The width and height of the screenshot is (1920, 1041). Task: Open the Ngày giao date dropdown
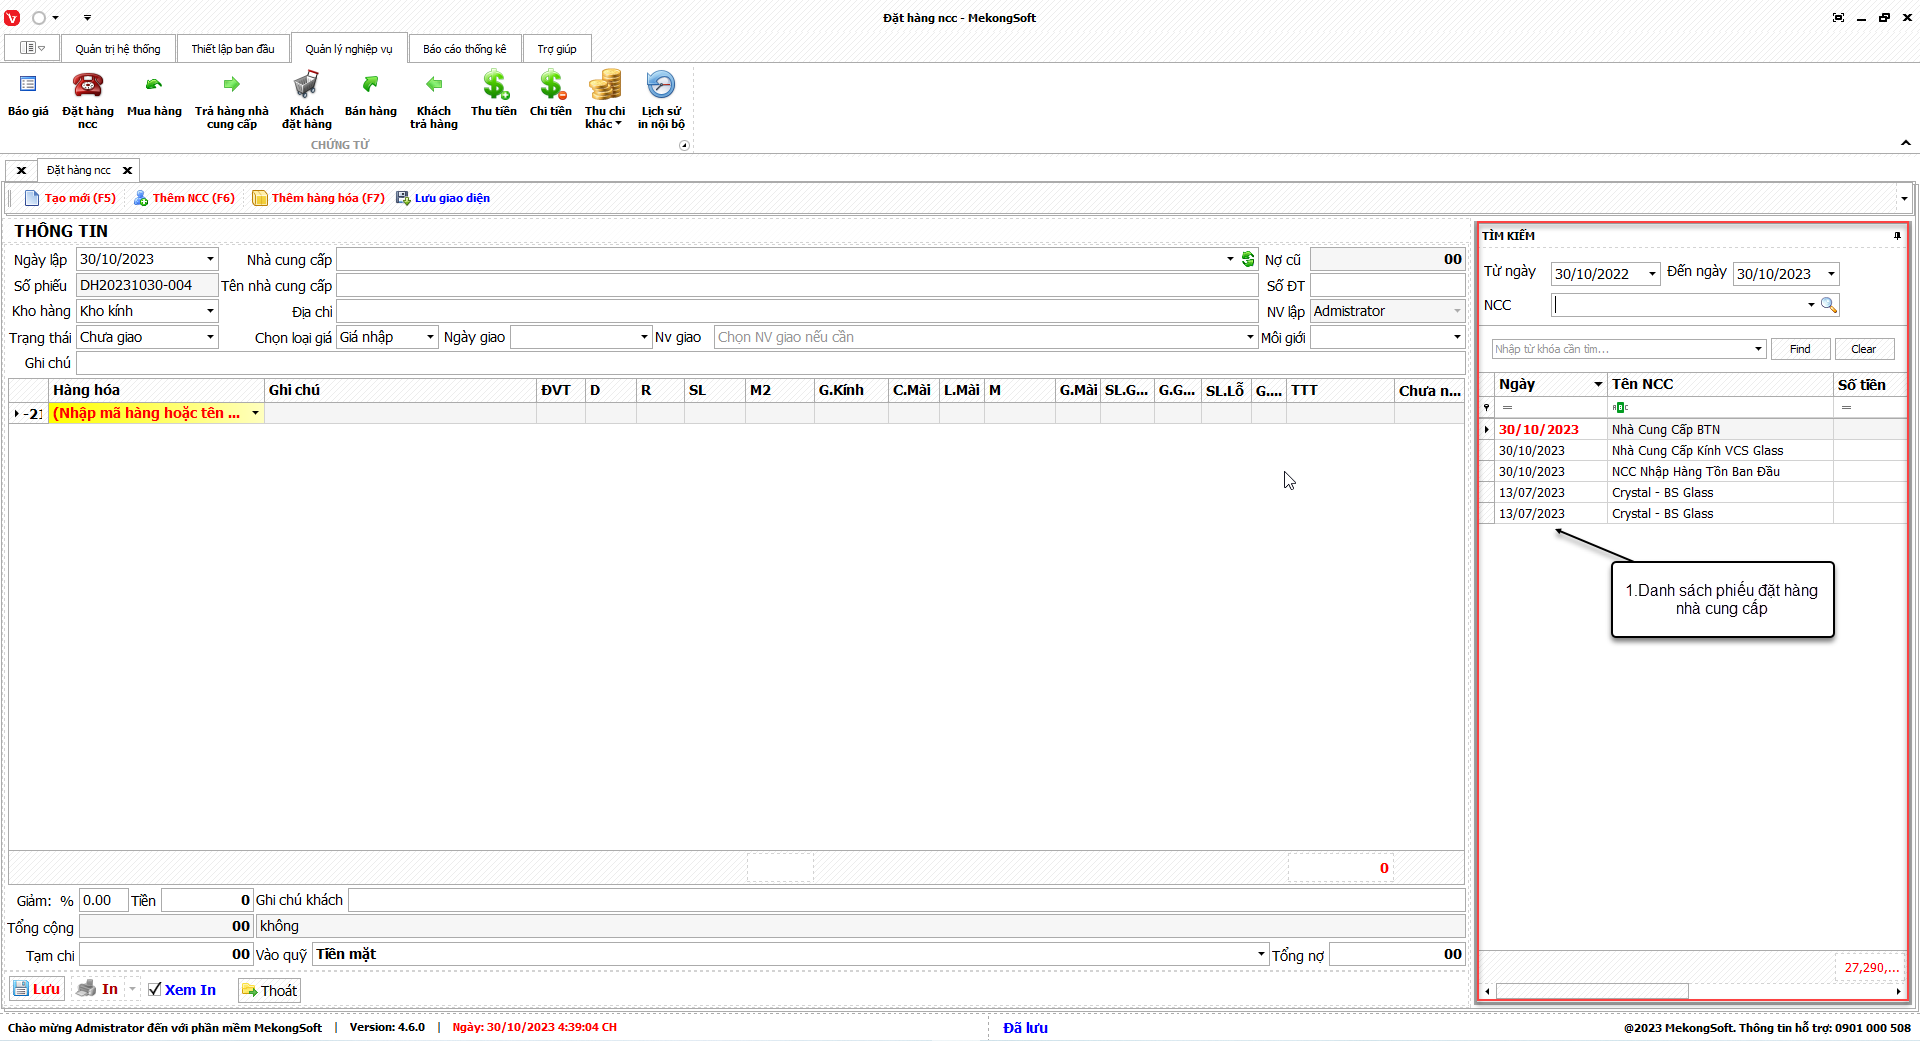[x=644, y=337]
